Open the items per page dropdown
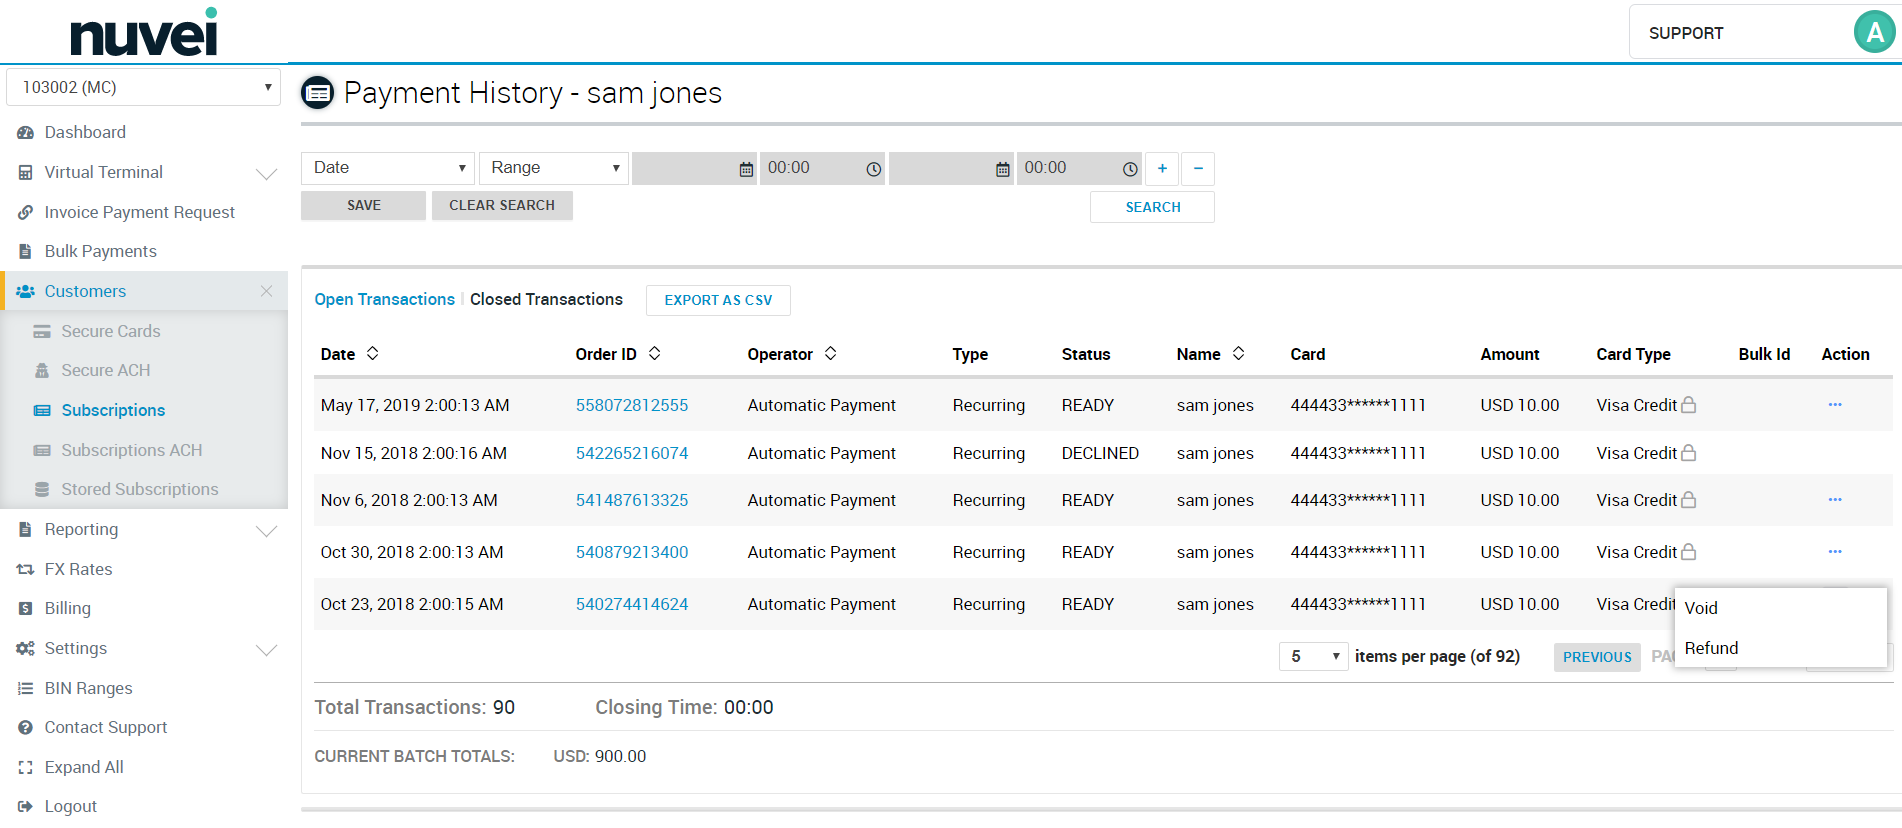The image size is (1902, 828). point(1313,656)
